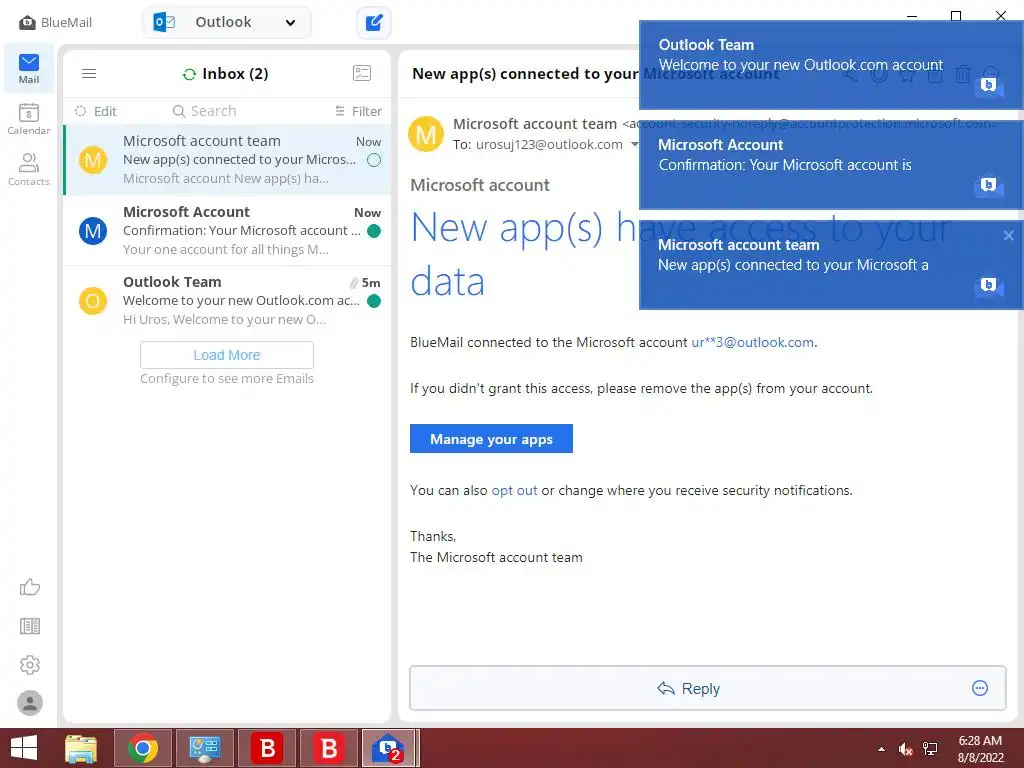Screen dimensions: 1024x768
Task: Click 'Configure to see more Emails' text
Action: [x=227, y=379]
